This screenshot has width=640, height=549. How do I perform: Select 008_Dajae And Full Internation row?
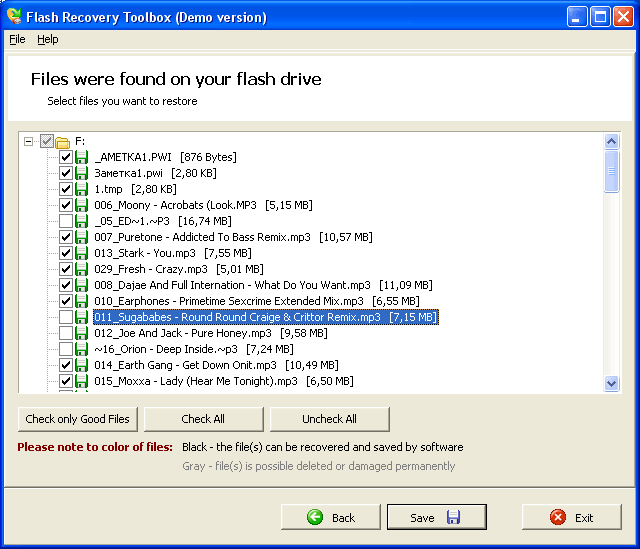[263, 285]
